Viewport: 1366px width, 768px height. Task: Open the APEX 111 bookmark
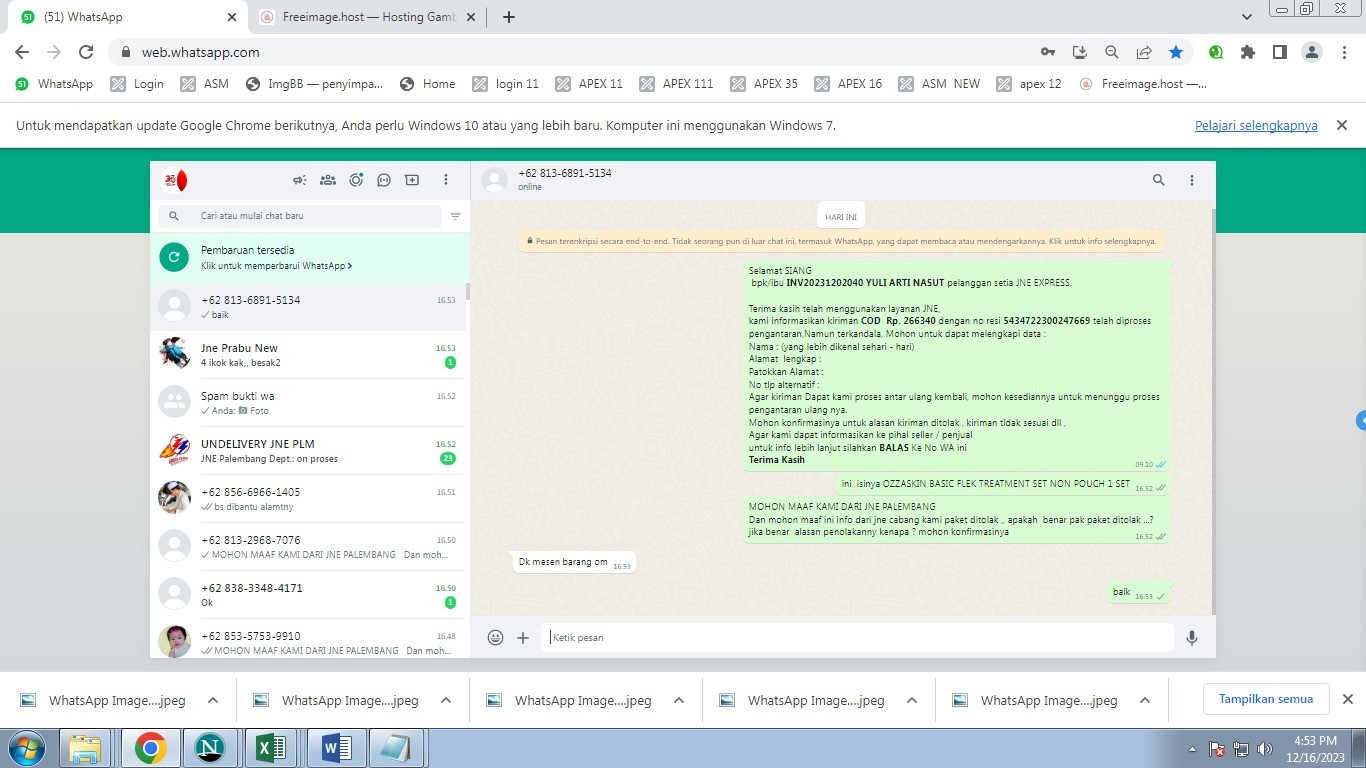coord(676,84)
